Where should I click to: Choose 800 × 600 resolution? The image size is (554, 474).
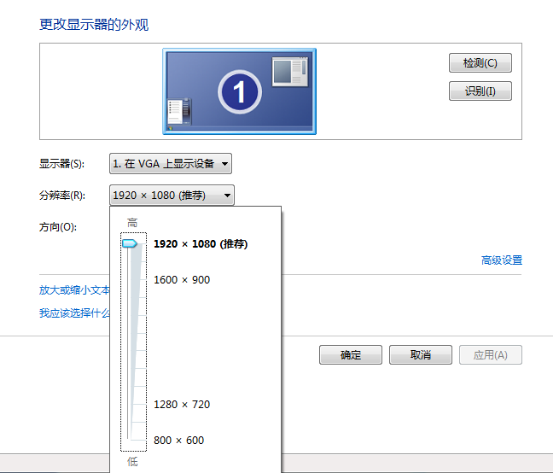179,440
